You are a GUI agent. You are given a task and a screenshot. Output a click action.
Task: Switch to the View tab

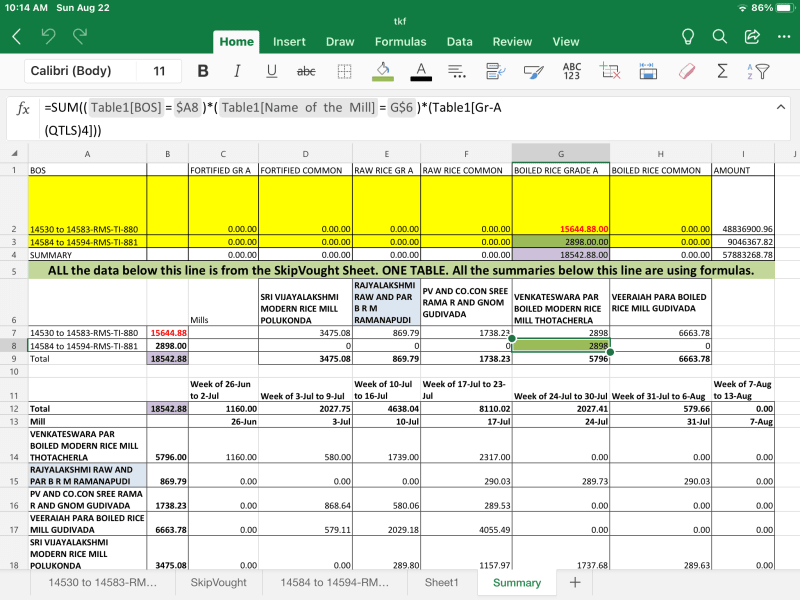[566, 42]
